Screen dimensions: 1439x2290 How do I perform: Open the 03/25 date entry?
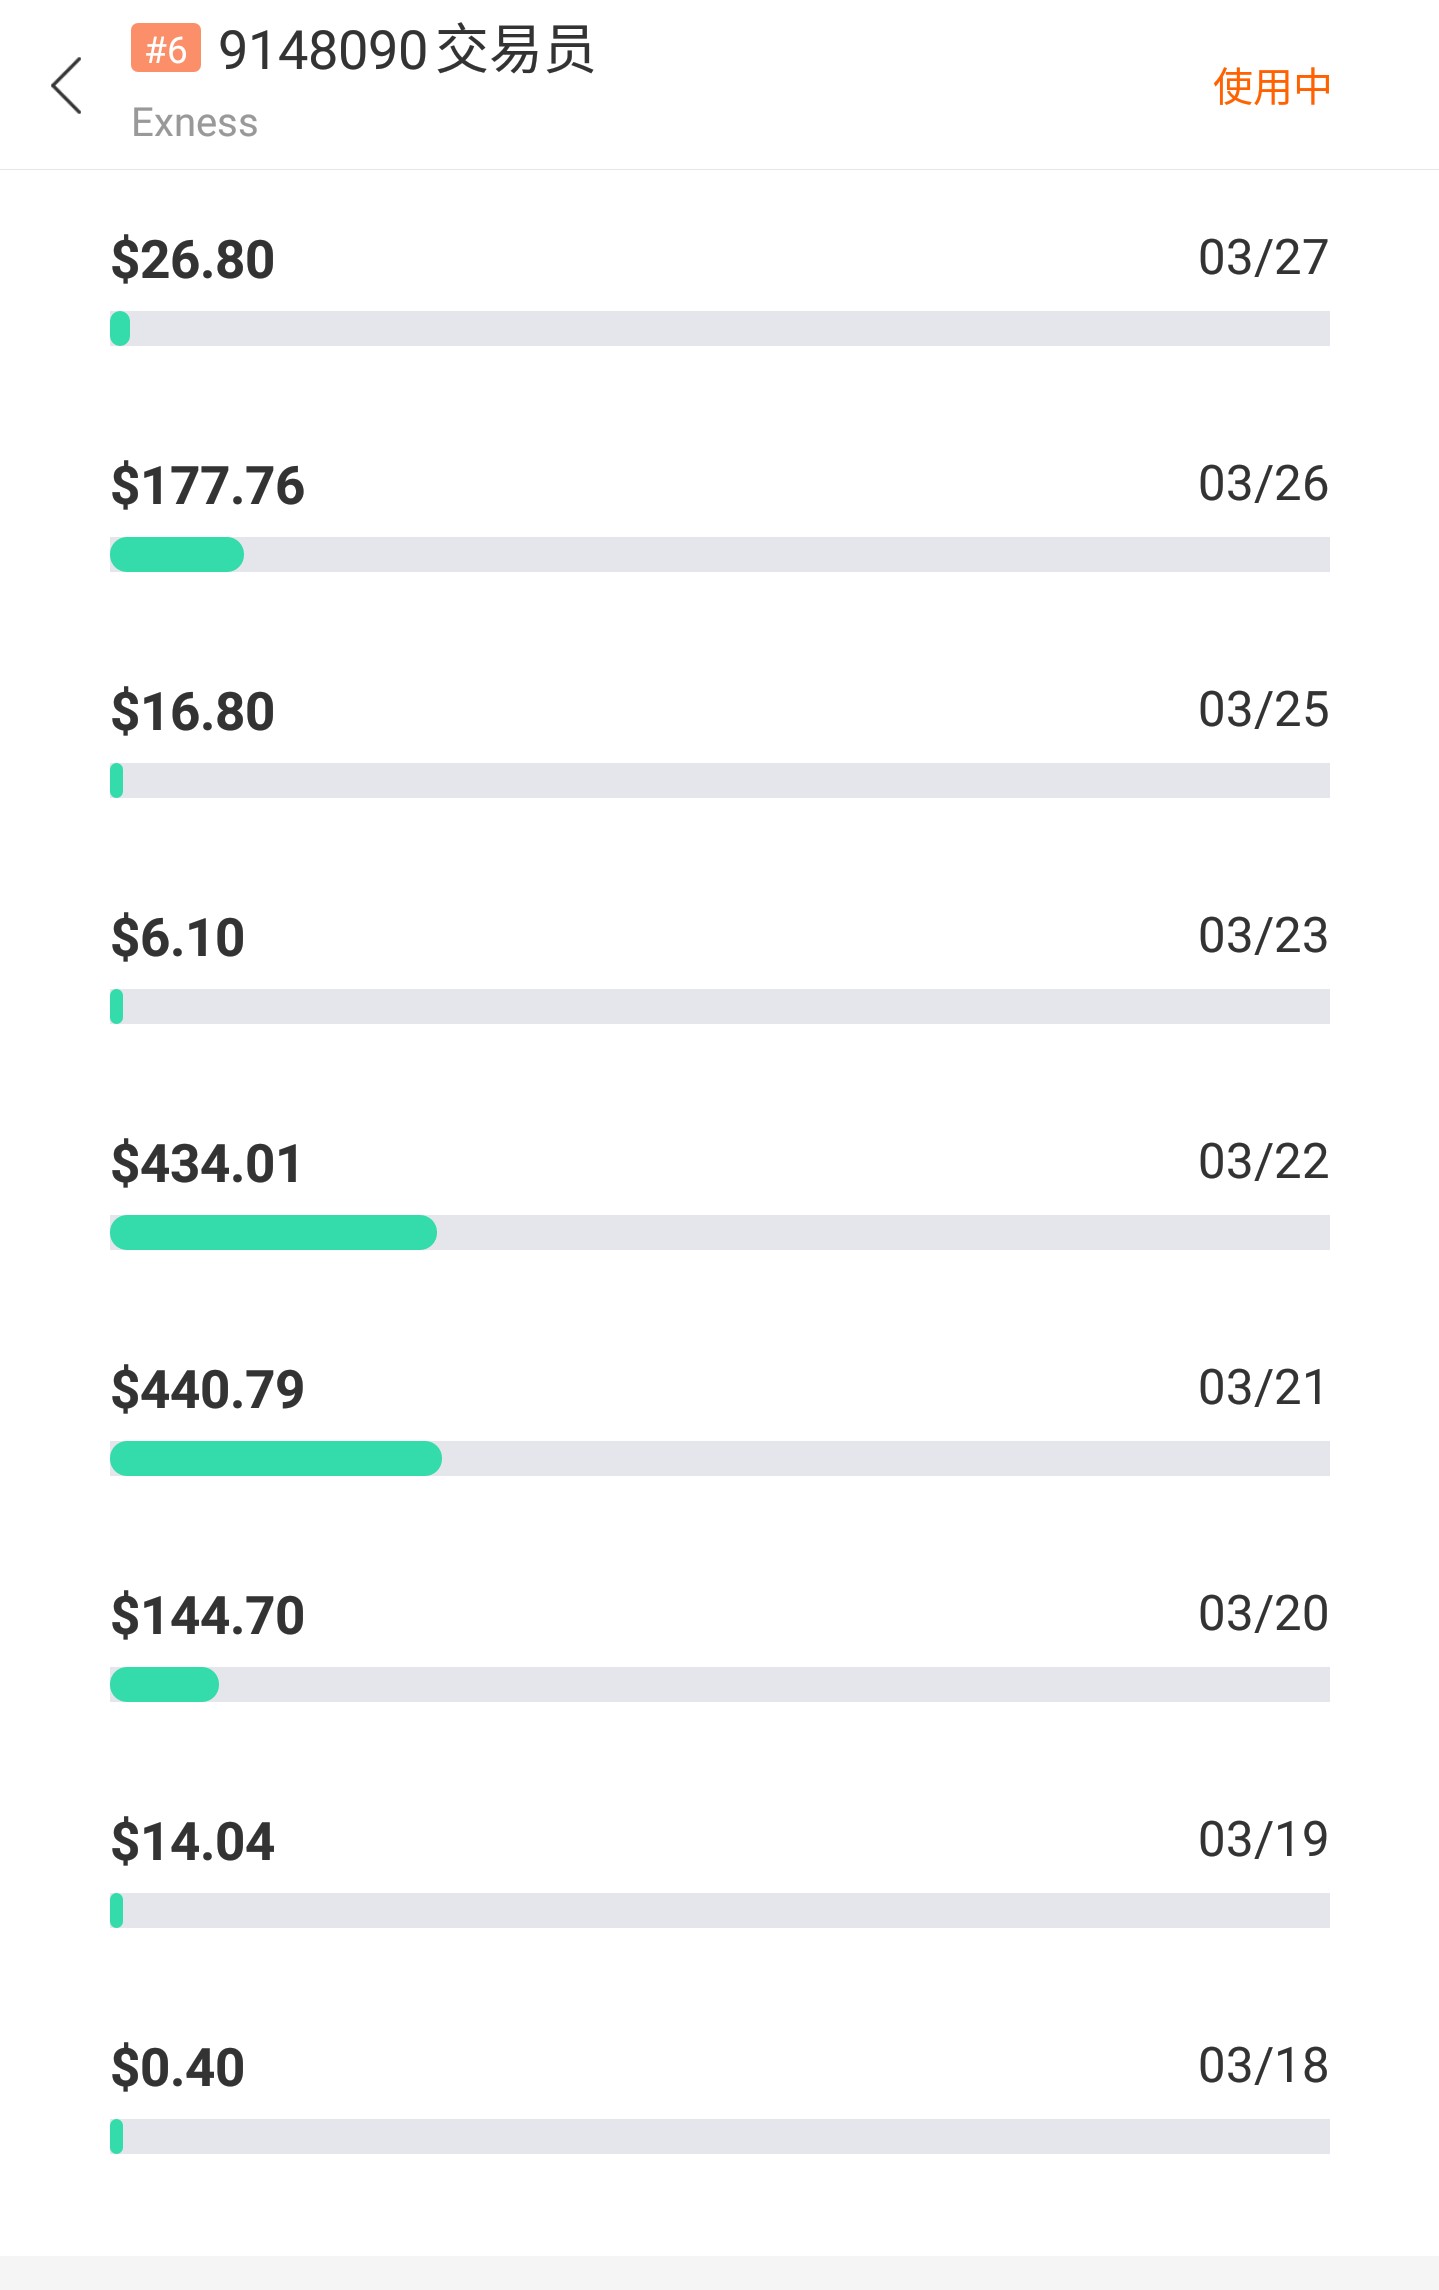coord(1264,710)
